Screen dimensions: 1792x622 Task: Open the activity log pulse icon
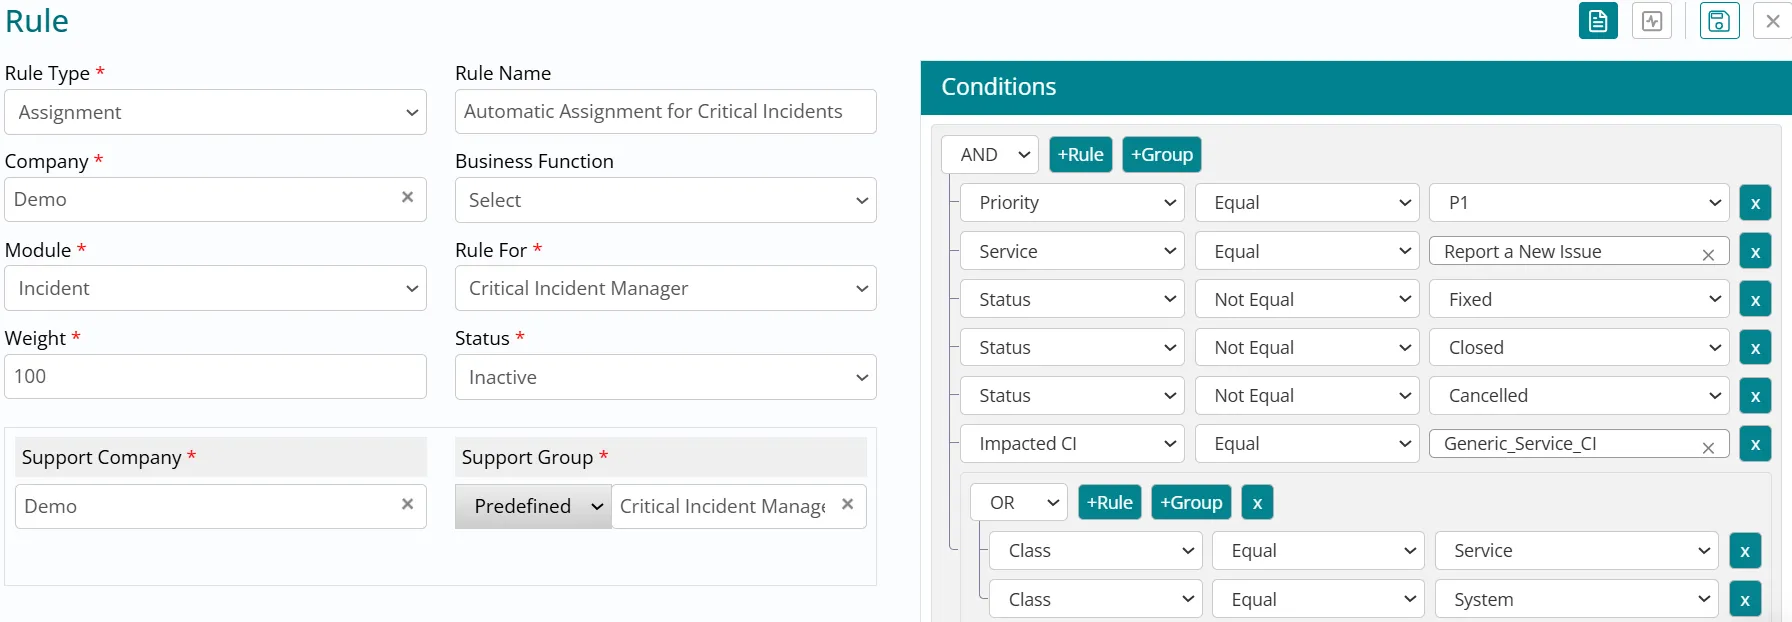pos(1651,21)
